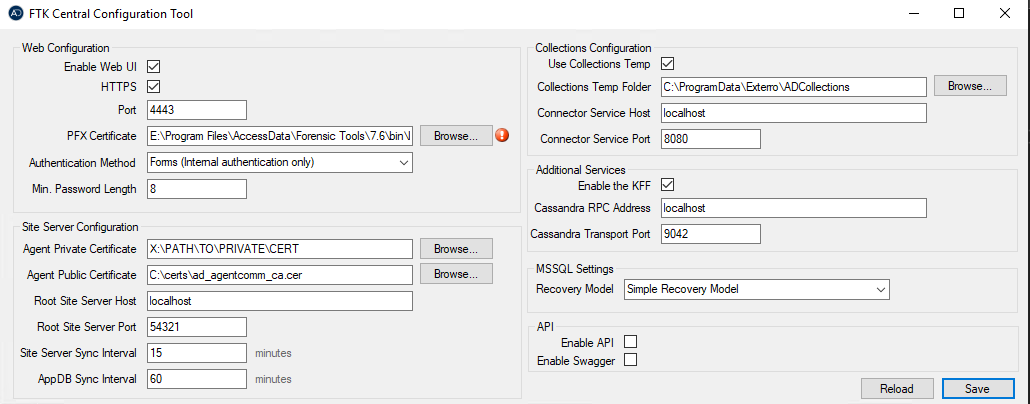Click the Collections Temp Folder path field
This screenshot has width=1030, height=404.
tap(794, 86)
